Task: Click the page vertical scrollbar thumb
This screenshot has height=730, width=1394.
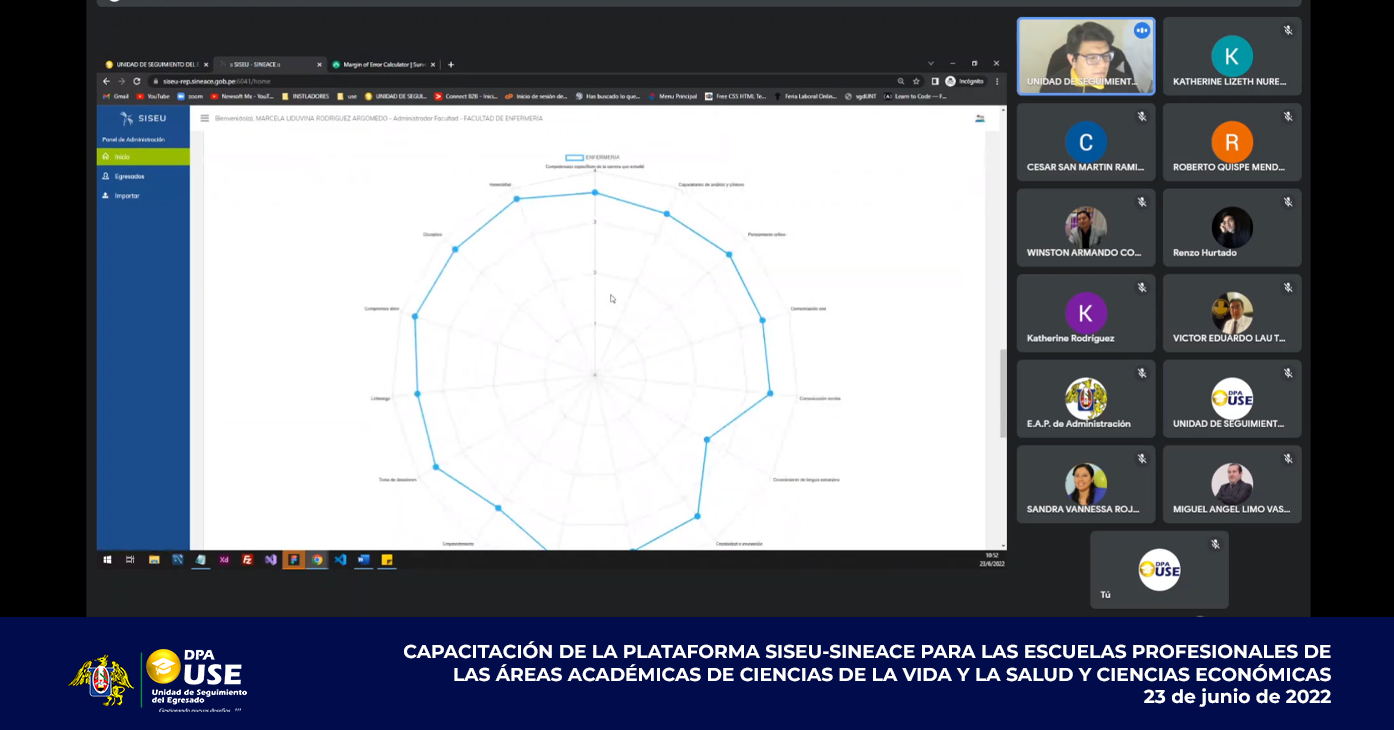Action: [1003, 393]
